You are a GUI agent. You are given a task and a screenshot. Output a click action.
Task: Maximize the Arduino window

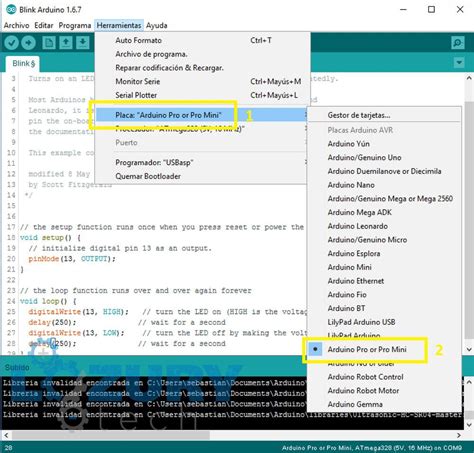(x=431, y=9)
